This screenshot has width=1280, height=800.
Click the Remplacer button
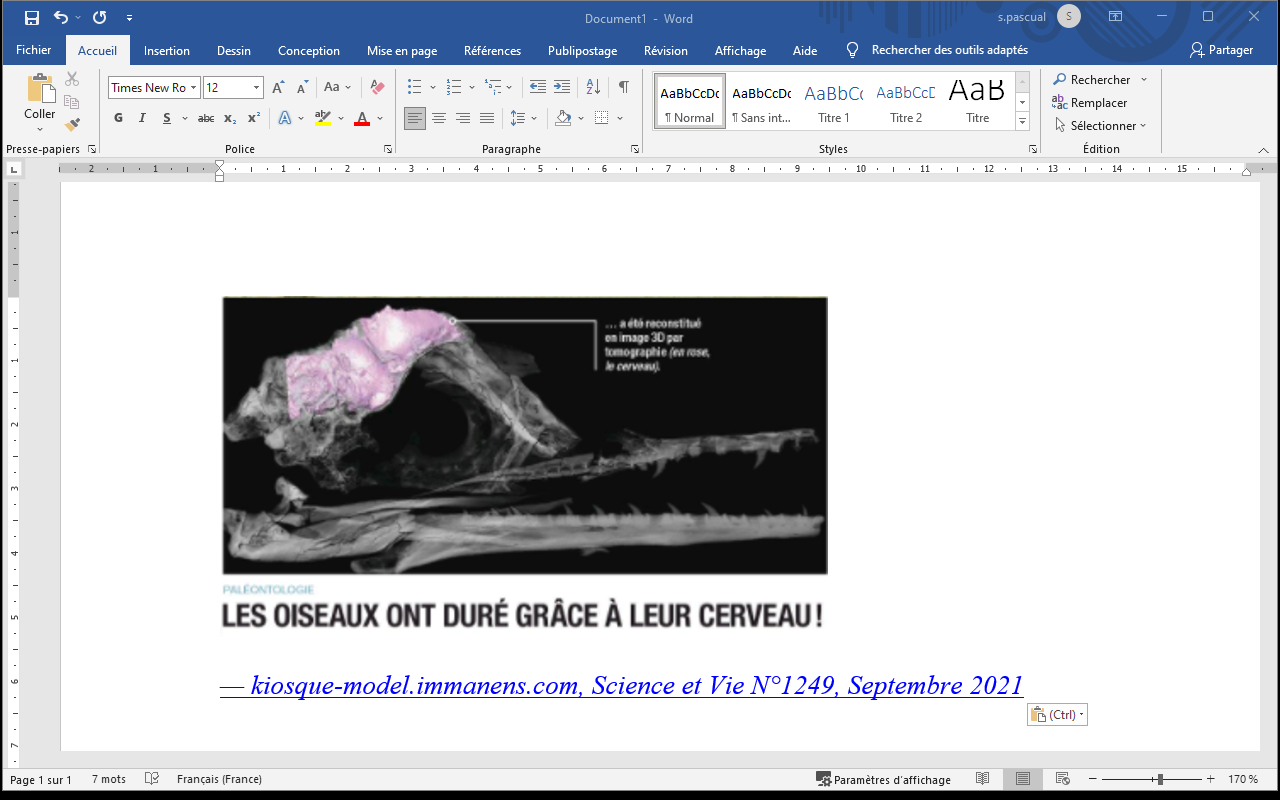click(1089, 103)
